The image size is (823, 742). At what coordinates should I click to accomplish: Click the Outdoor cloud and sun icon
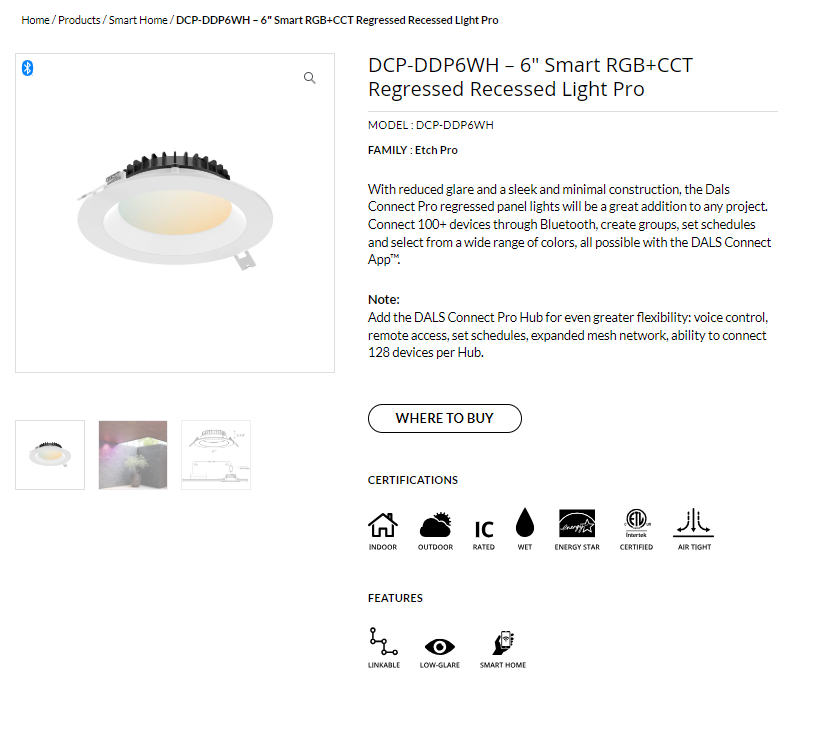[x=435, y=525]
